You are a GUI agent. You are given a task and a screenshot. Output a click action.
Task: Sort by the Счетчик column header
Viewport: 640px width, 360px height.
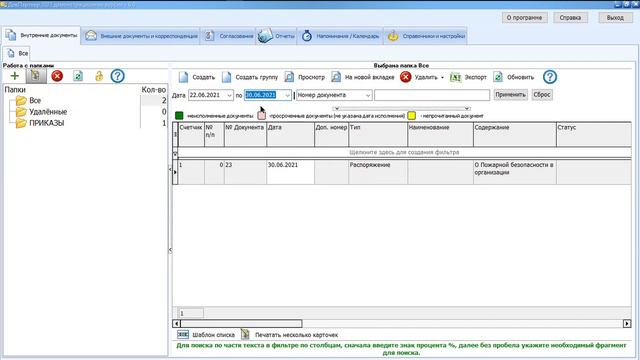pos(191,135)
